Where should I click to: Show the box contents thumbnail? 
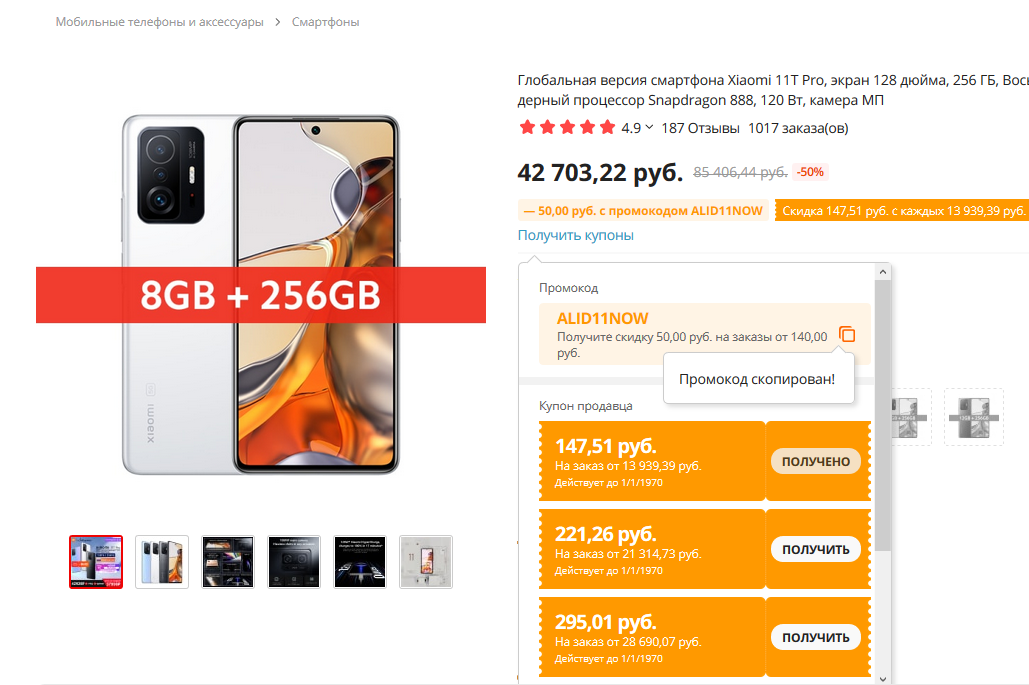tap(426, 562)
